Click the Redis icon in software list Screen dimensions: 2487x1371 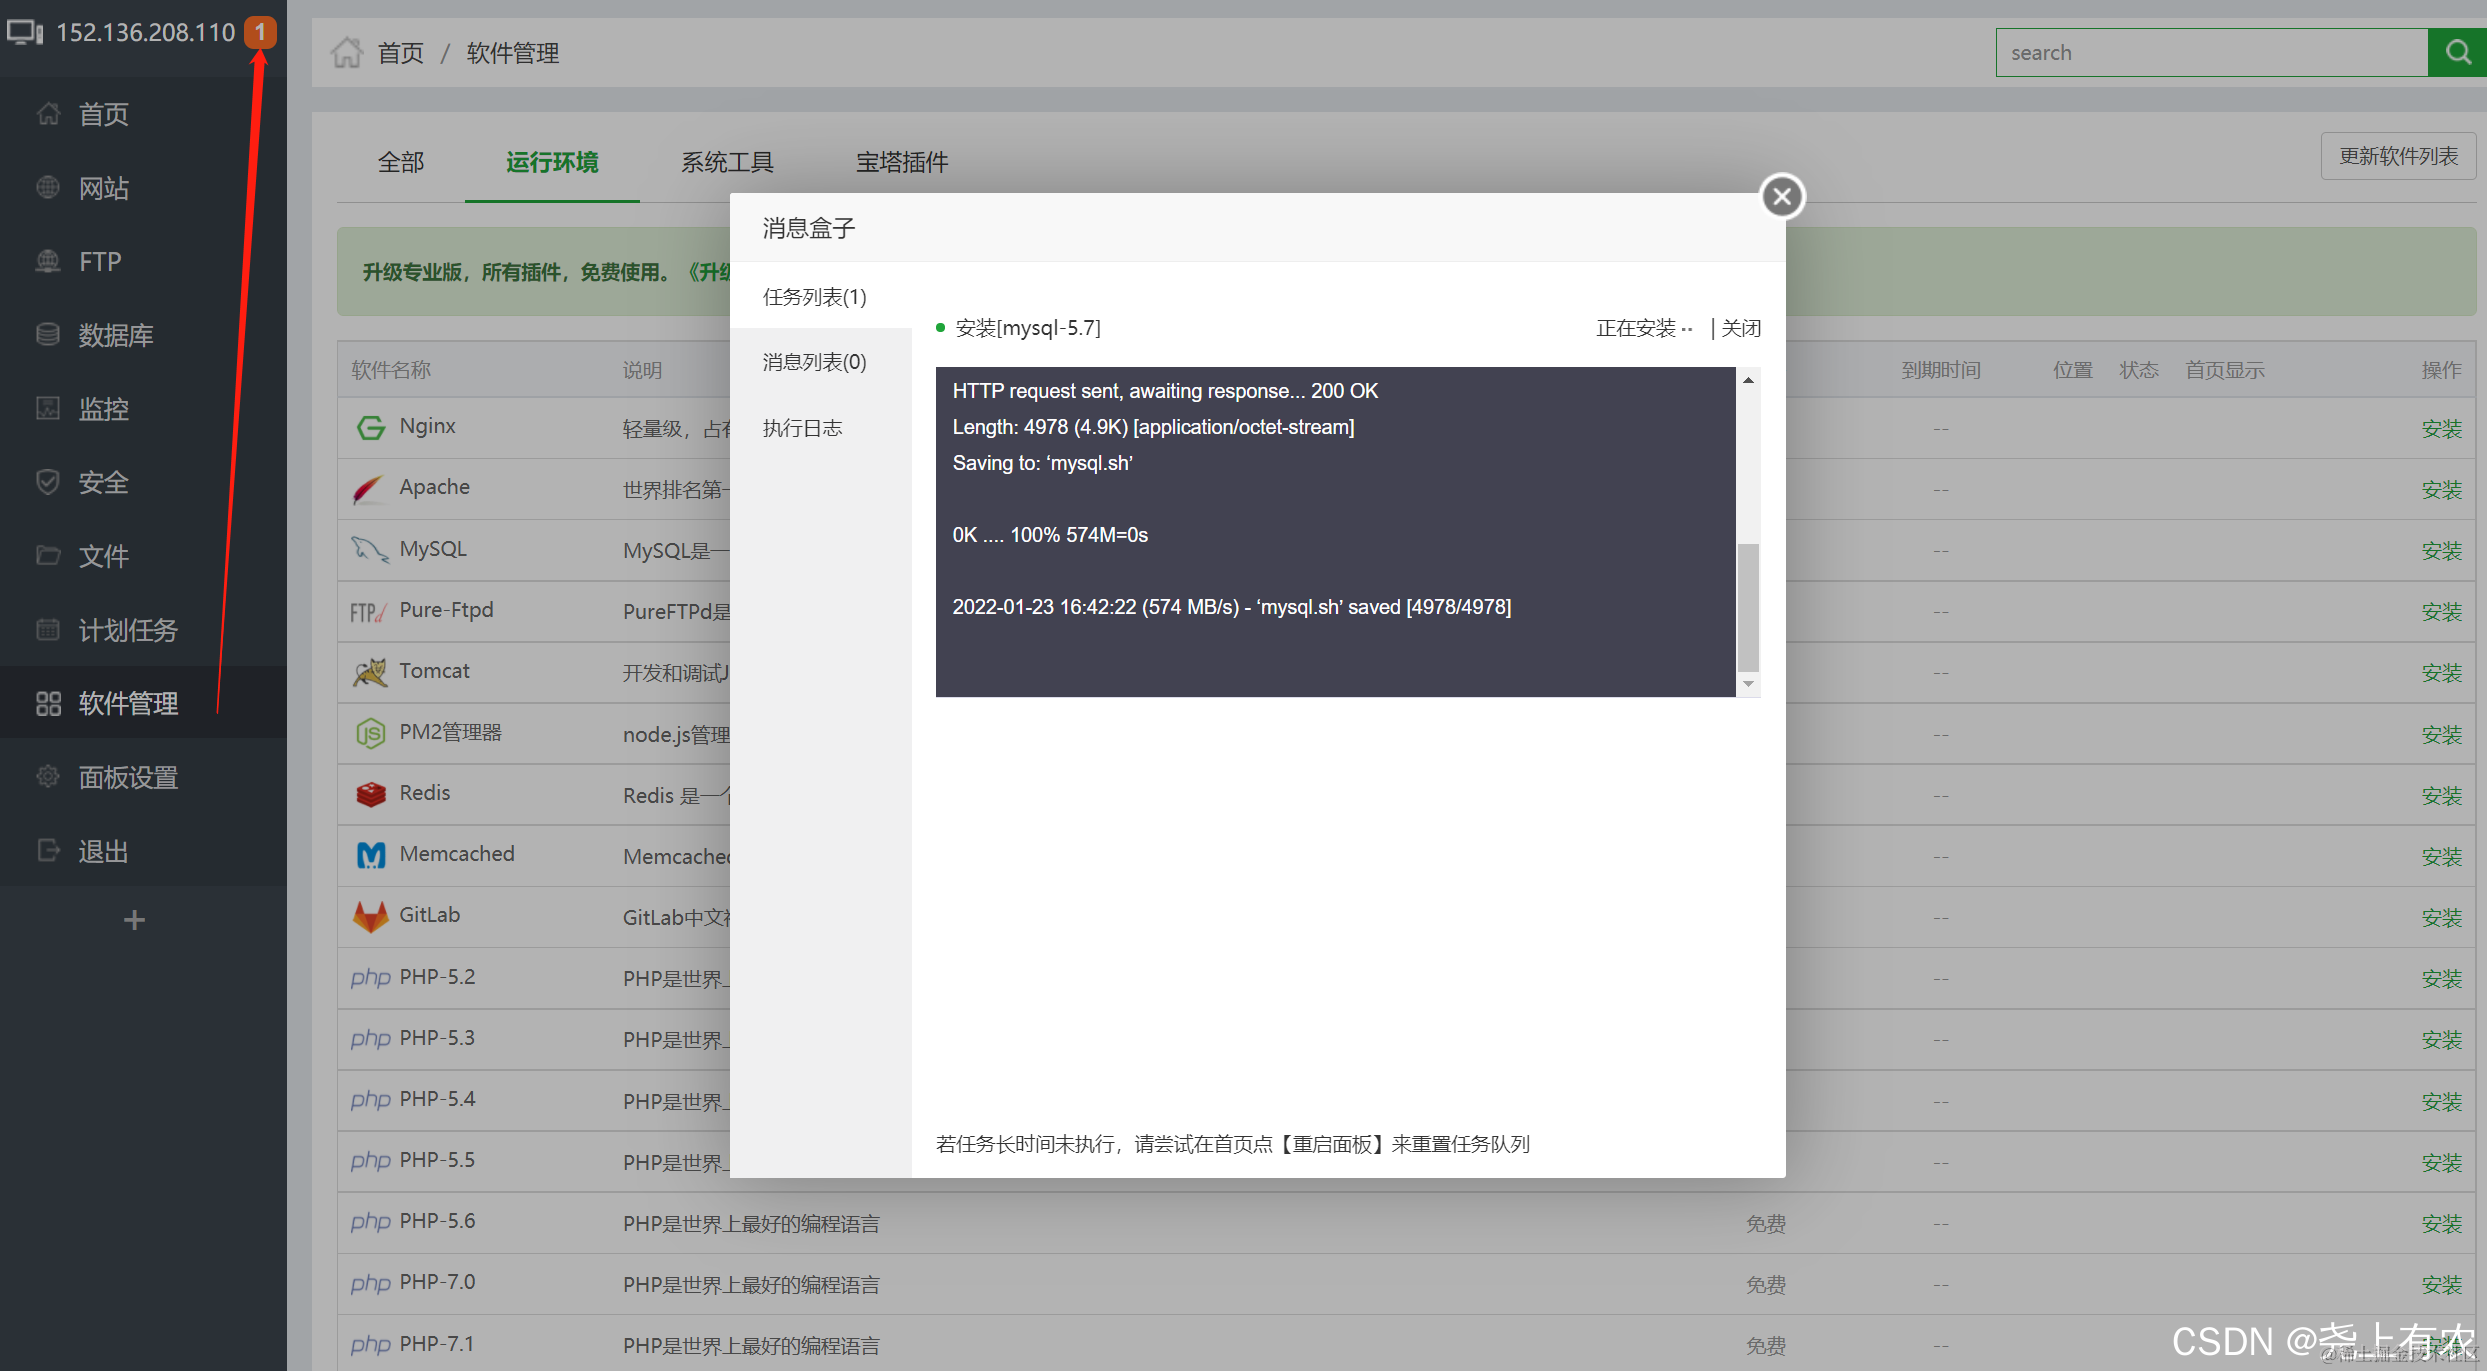[x=371, y=794]
